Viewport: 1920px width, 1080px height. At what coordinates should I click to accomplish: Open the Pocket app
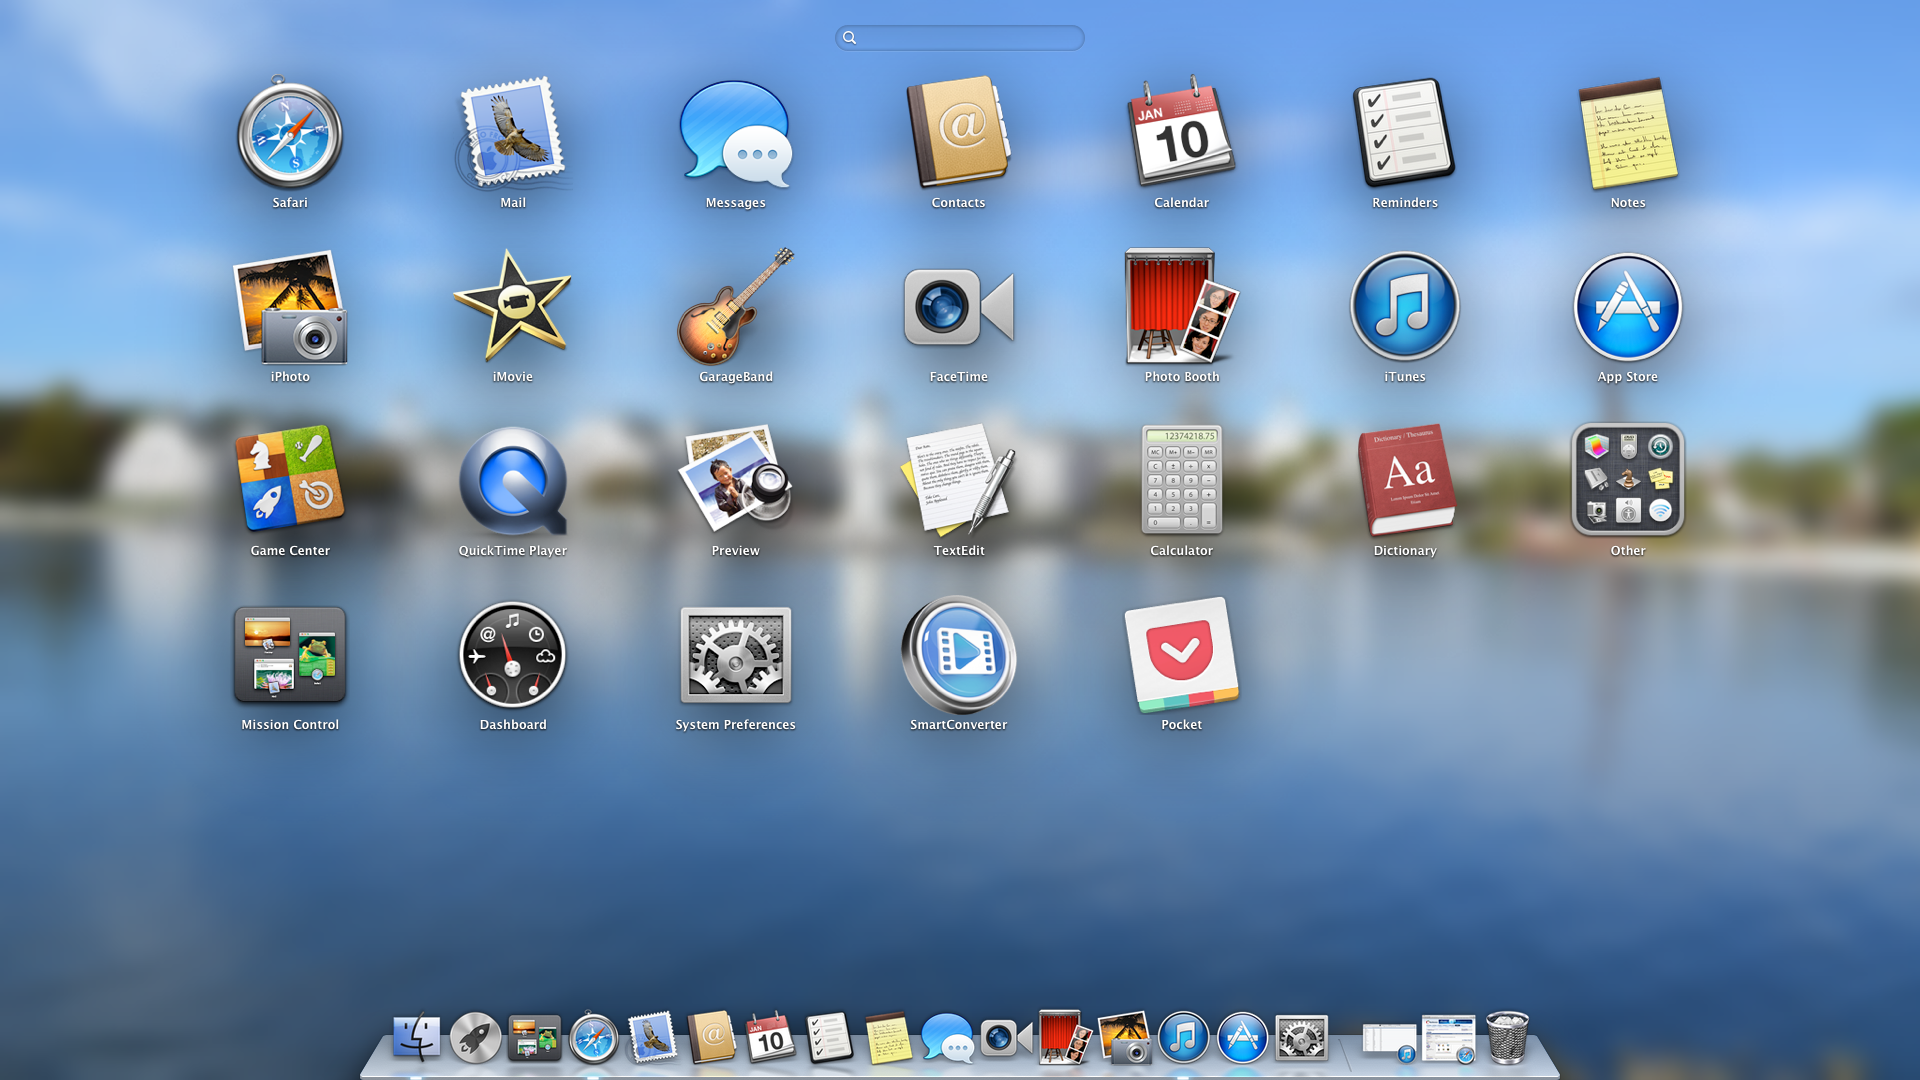tap(1181, 655)
